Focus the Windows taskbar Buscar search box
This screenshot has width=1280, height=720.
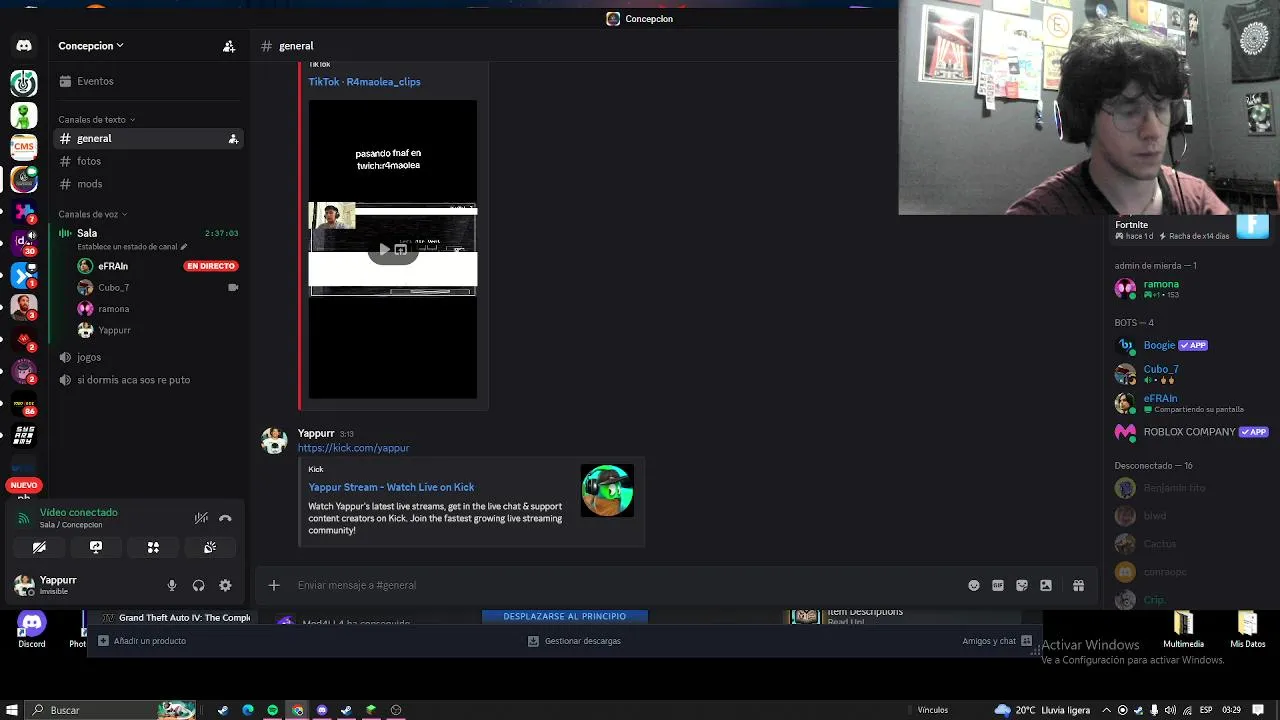[x=110, y=710]
